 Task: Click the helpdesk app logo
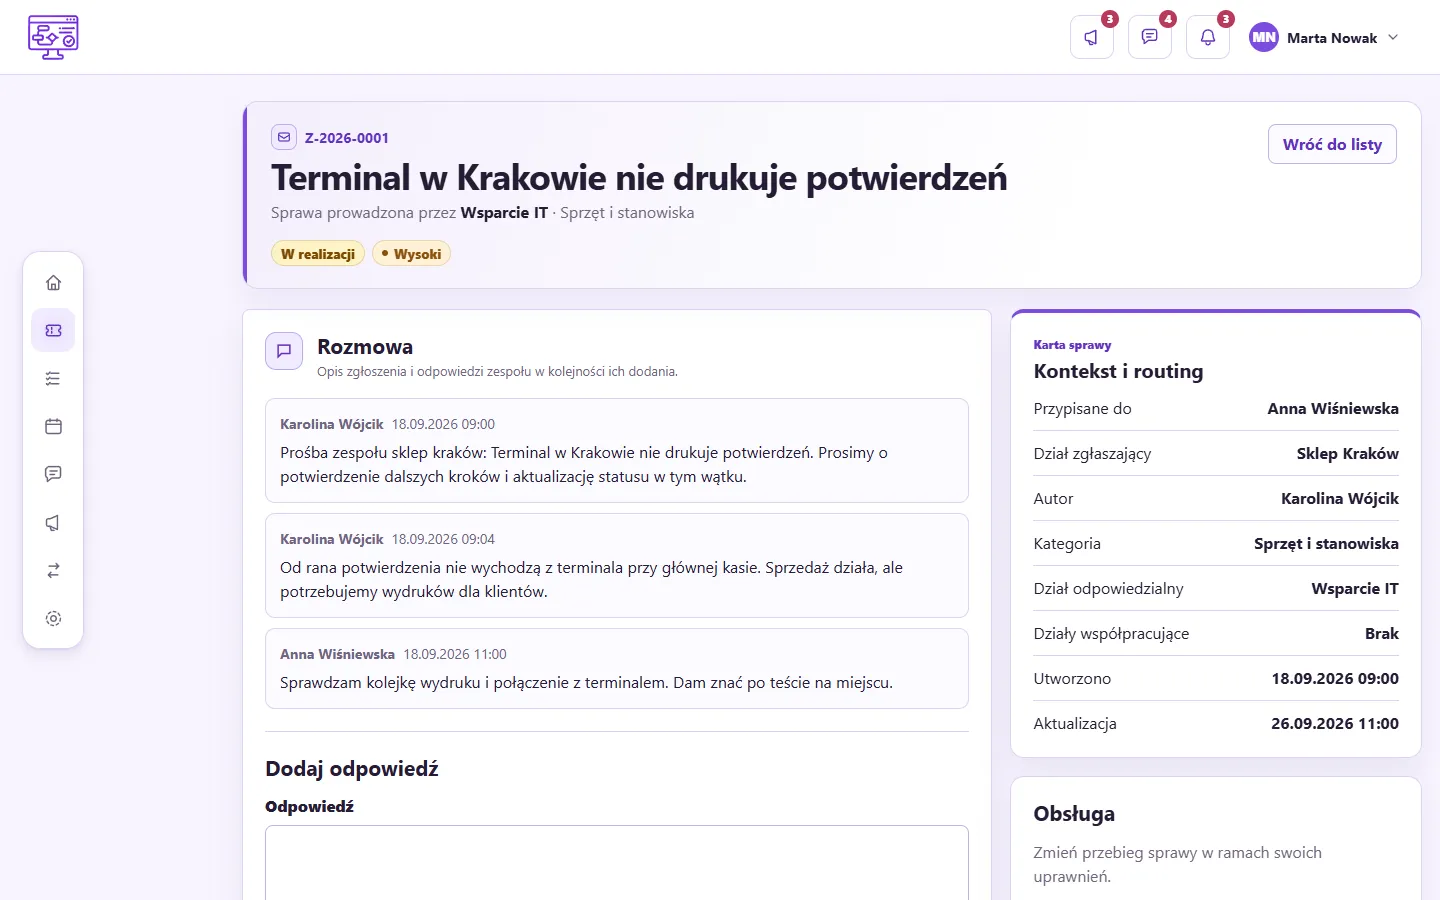53,37
